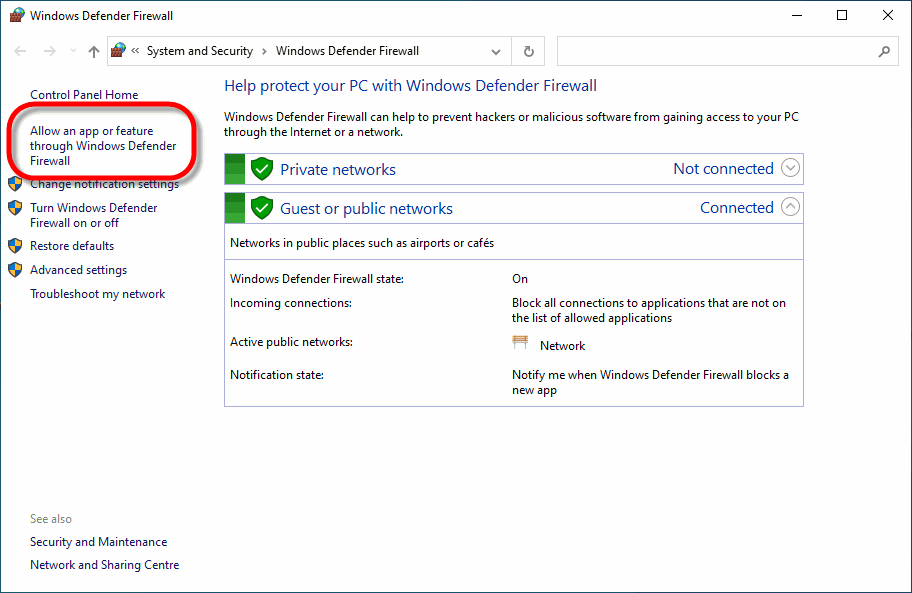Click the firewall icon in the address bar
This screenshot has width=912, height=593.
[120, 51]
